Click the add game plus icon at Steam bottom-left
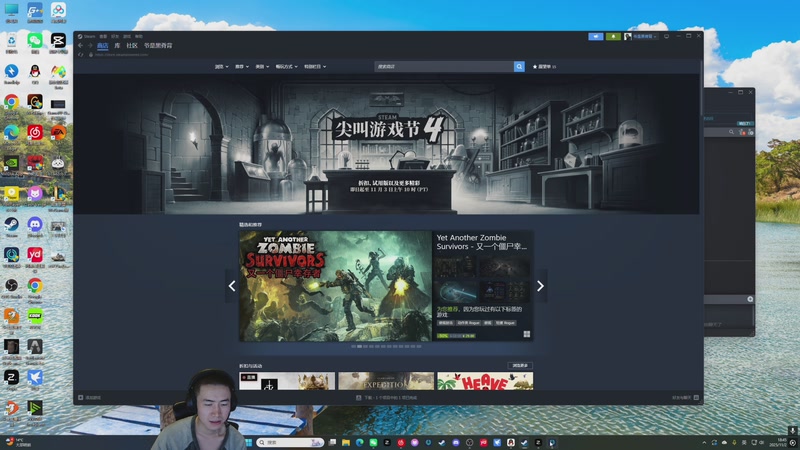Viewport: 800px width, 450px height. click(81, 397)
